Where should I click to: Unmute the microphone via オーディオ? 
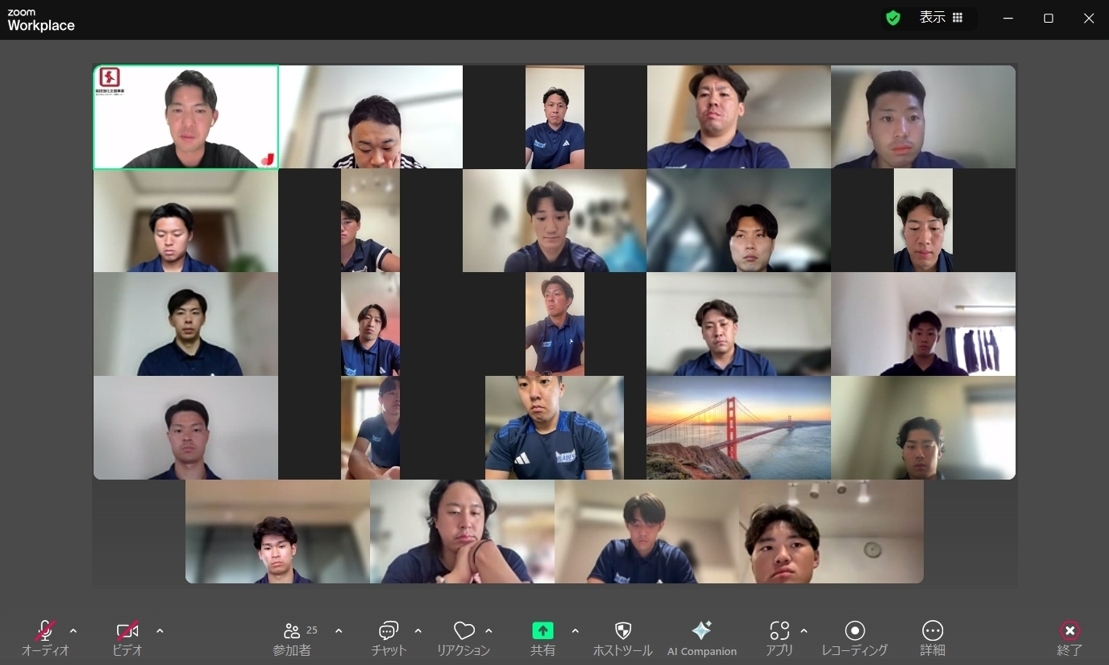(x=45, y=637)
